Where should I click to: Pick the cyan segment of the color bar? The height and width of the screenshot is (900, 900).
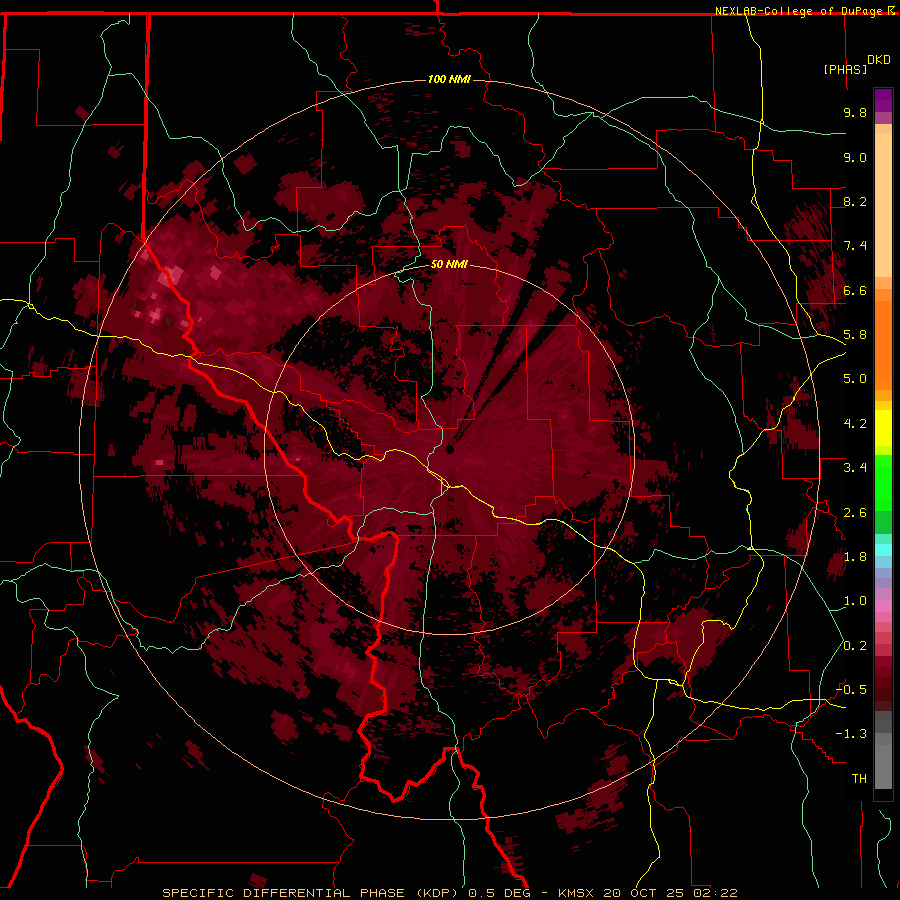[x=883, y=550]
